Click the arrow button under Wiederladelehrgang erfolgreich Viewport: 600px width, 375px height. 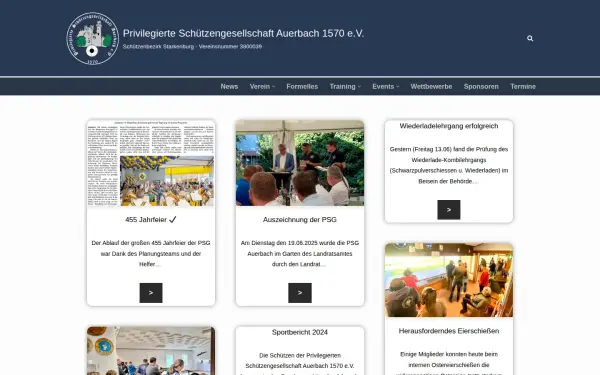click(x=449, y=210)
